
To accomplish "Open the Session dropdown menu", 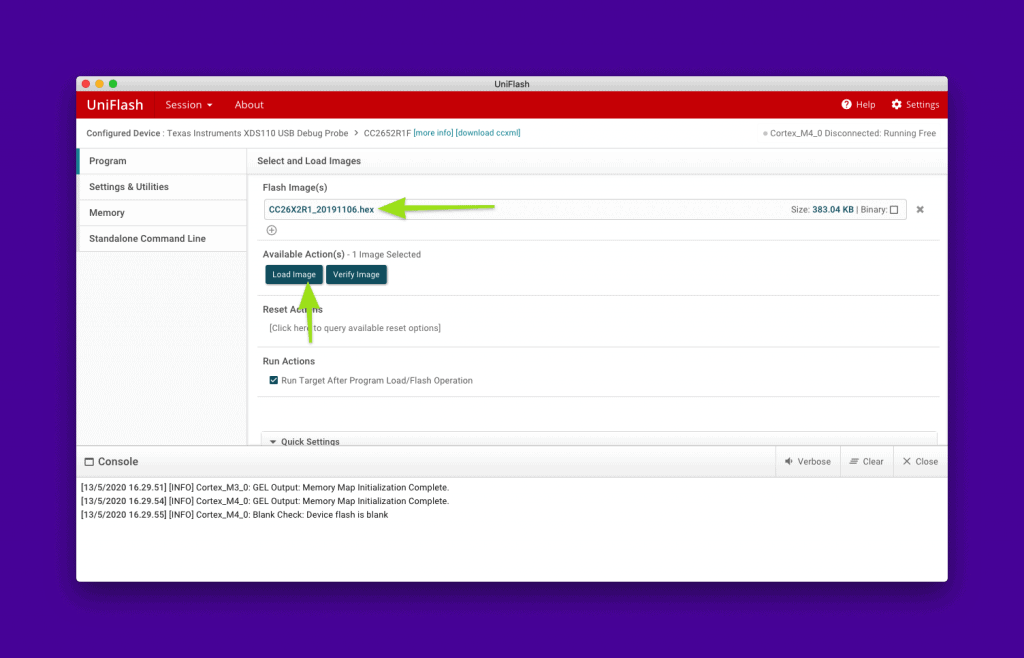I will click(x=189, y=104).
